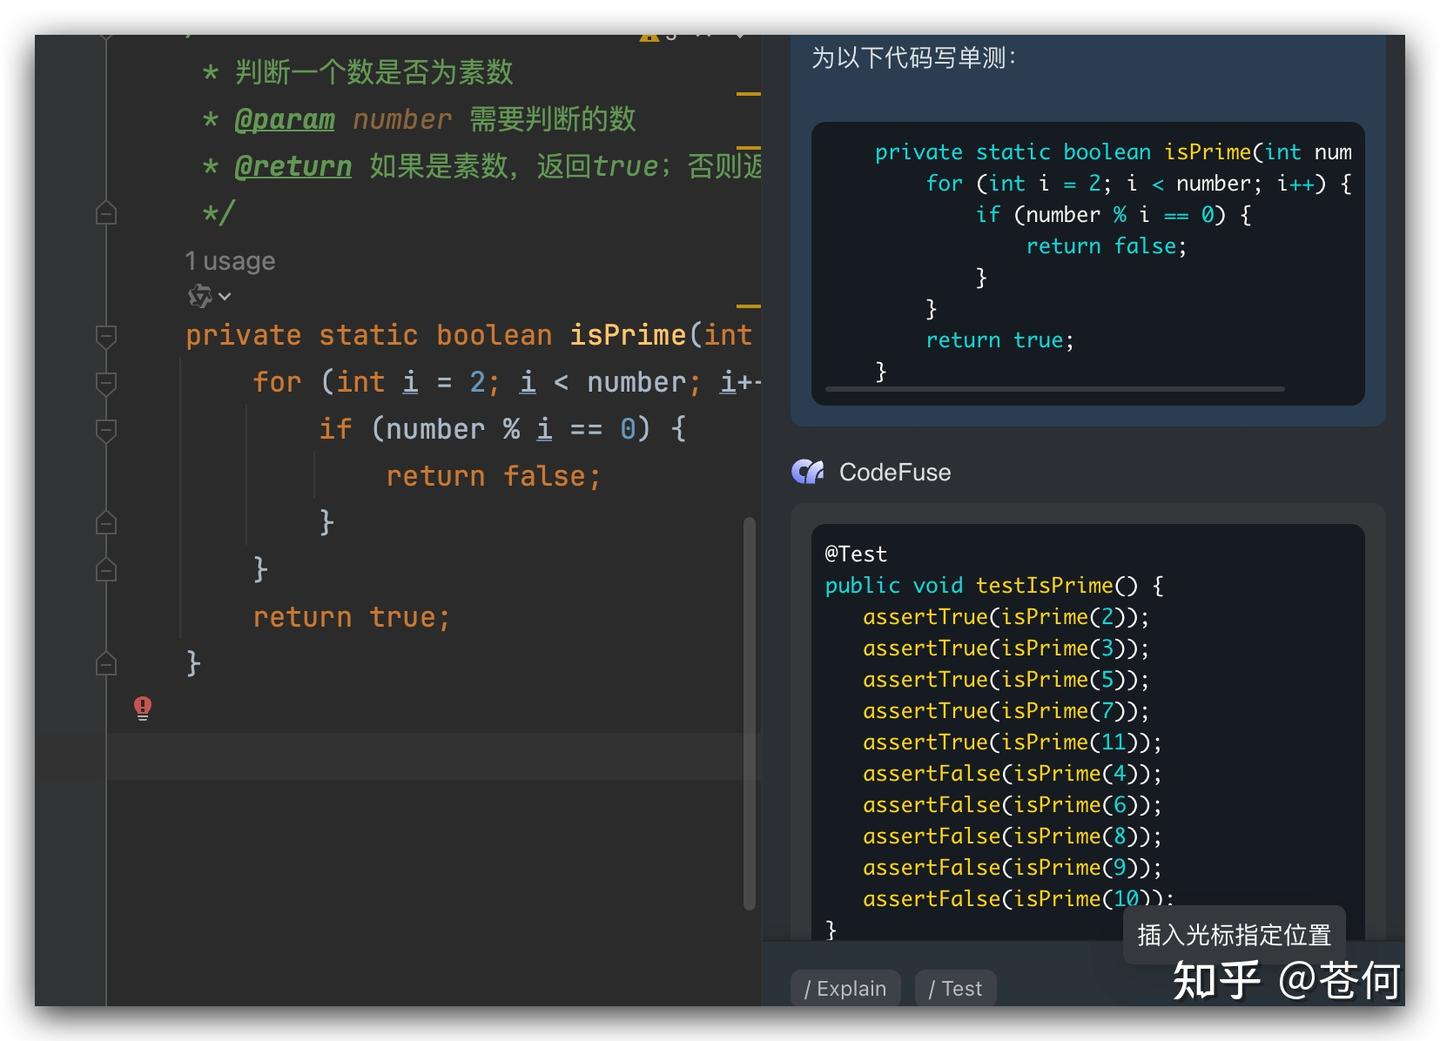The height and width of the screenshot is (1041, 1440).
Task: Click the /Test command button
Action: 955,988
